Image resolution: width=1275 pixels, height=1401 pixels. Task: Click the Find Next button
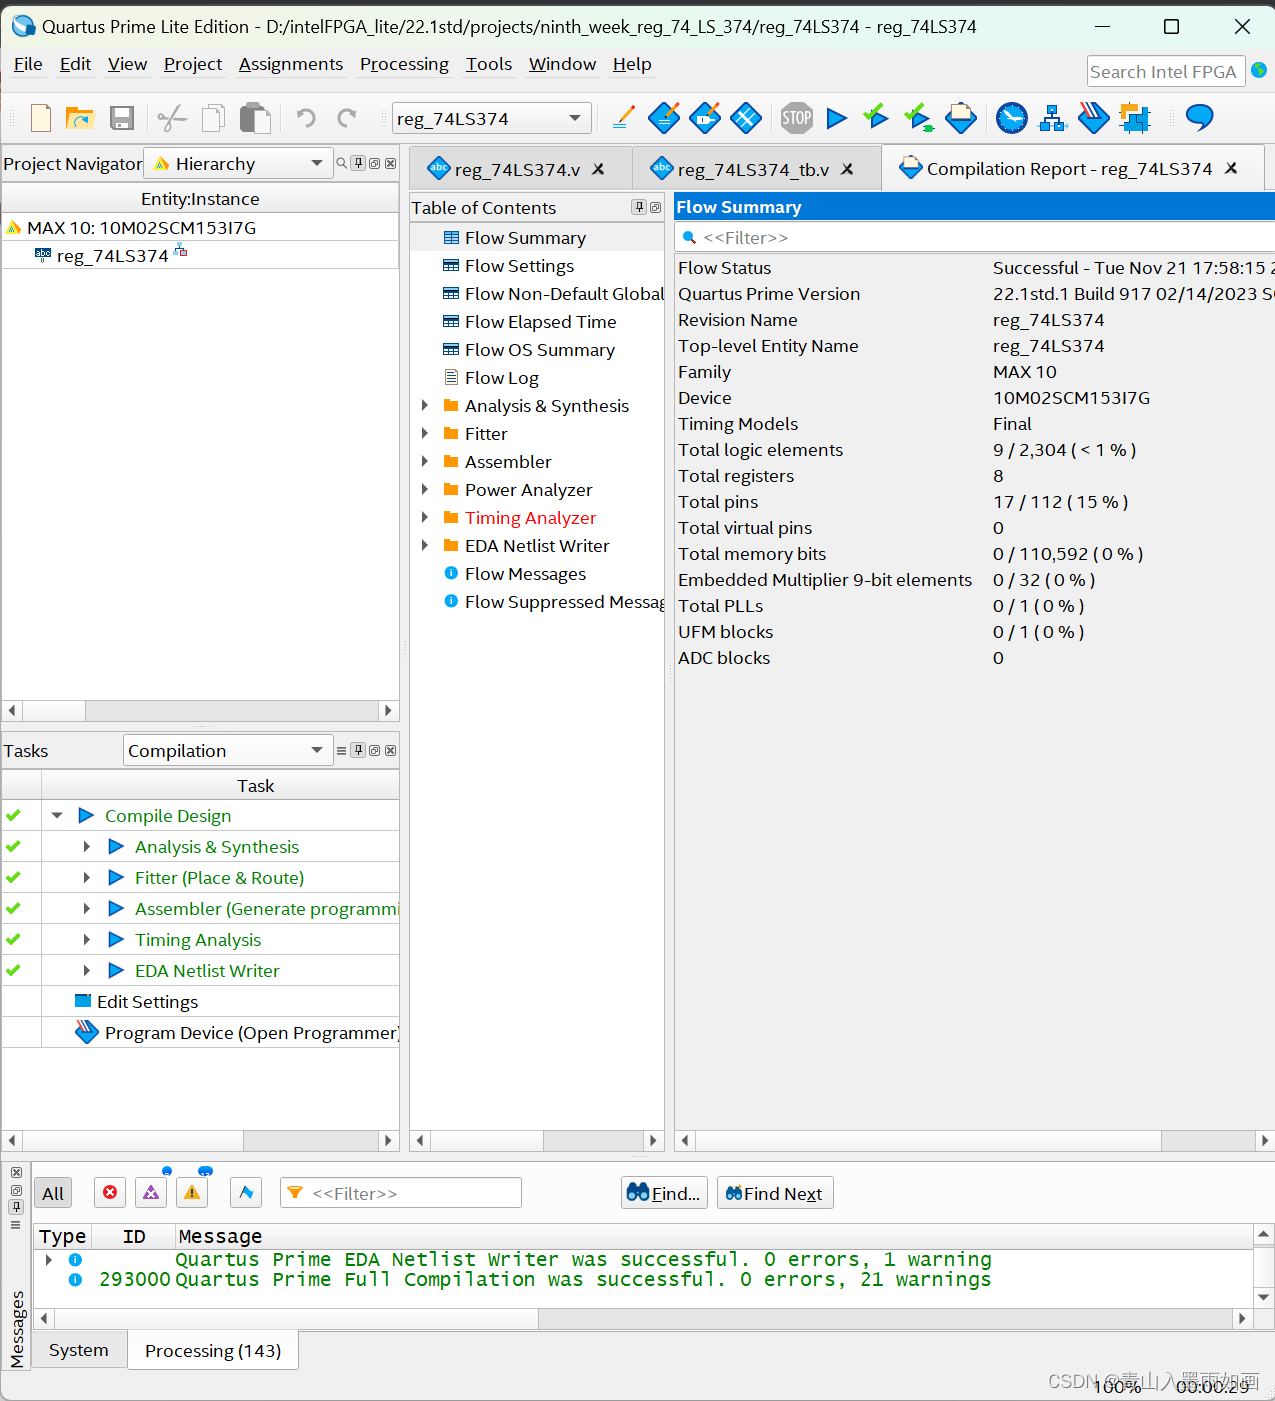click(775, 1193)
